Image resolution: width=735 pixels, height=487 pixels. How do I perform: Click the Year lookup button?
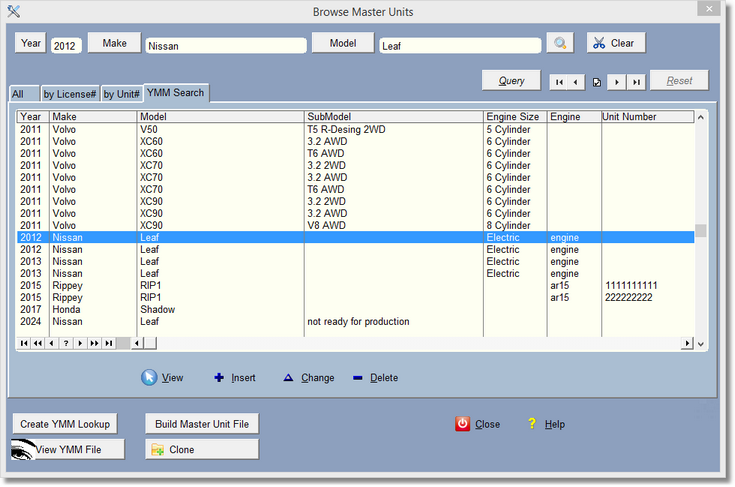click(x=30, y=43)
